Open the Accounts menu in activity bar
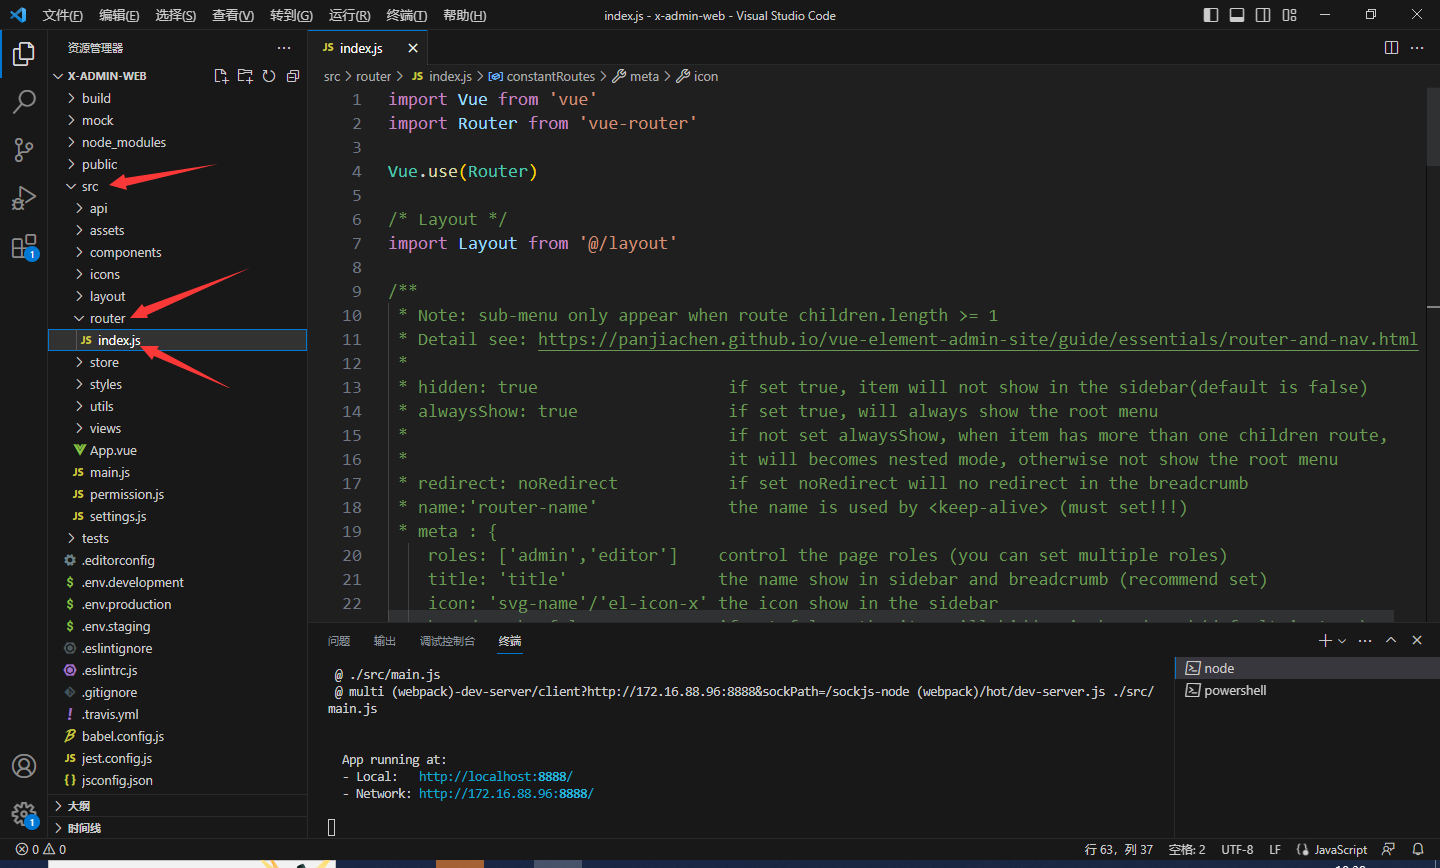Viewport: 1440px width, 868px height. click(x=24, y=766)
